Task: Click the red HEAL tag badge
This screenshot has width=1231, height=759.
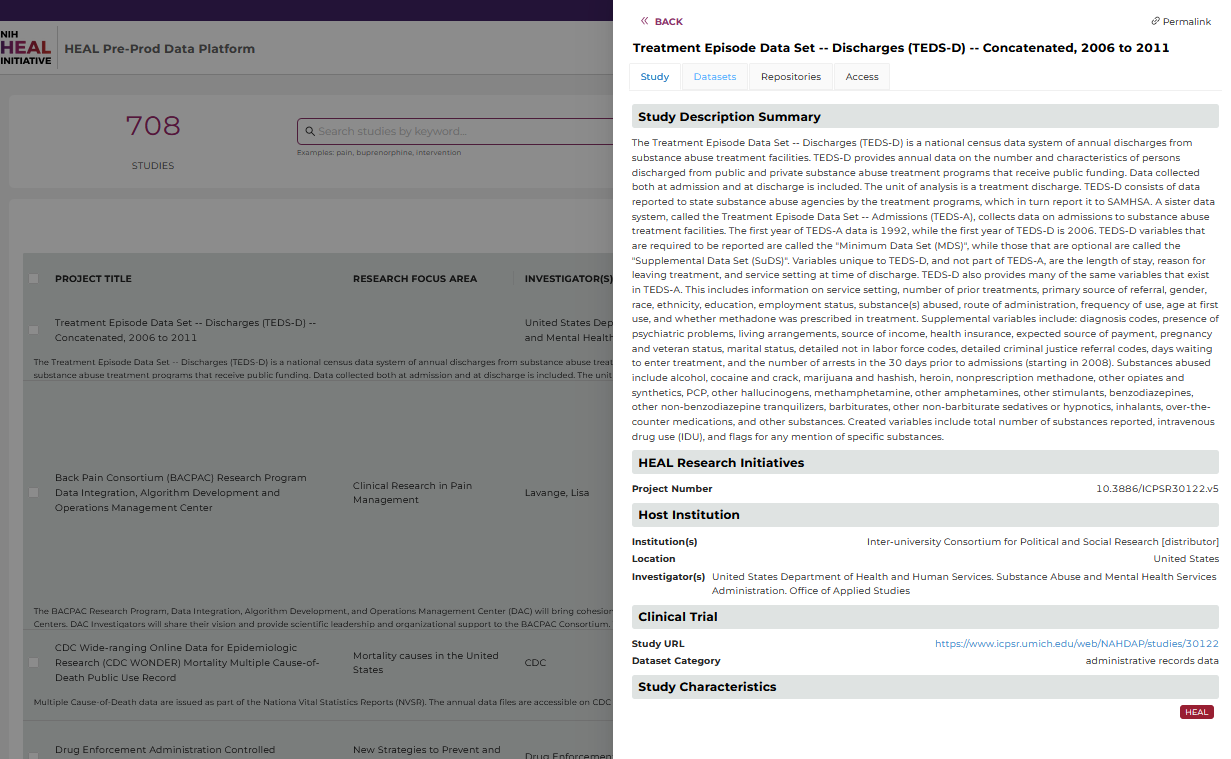Action: tap(1197, 712)
